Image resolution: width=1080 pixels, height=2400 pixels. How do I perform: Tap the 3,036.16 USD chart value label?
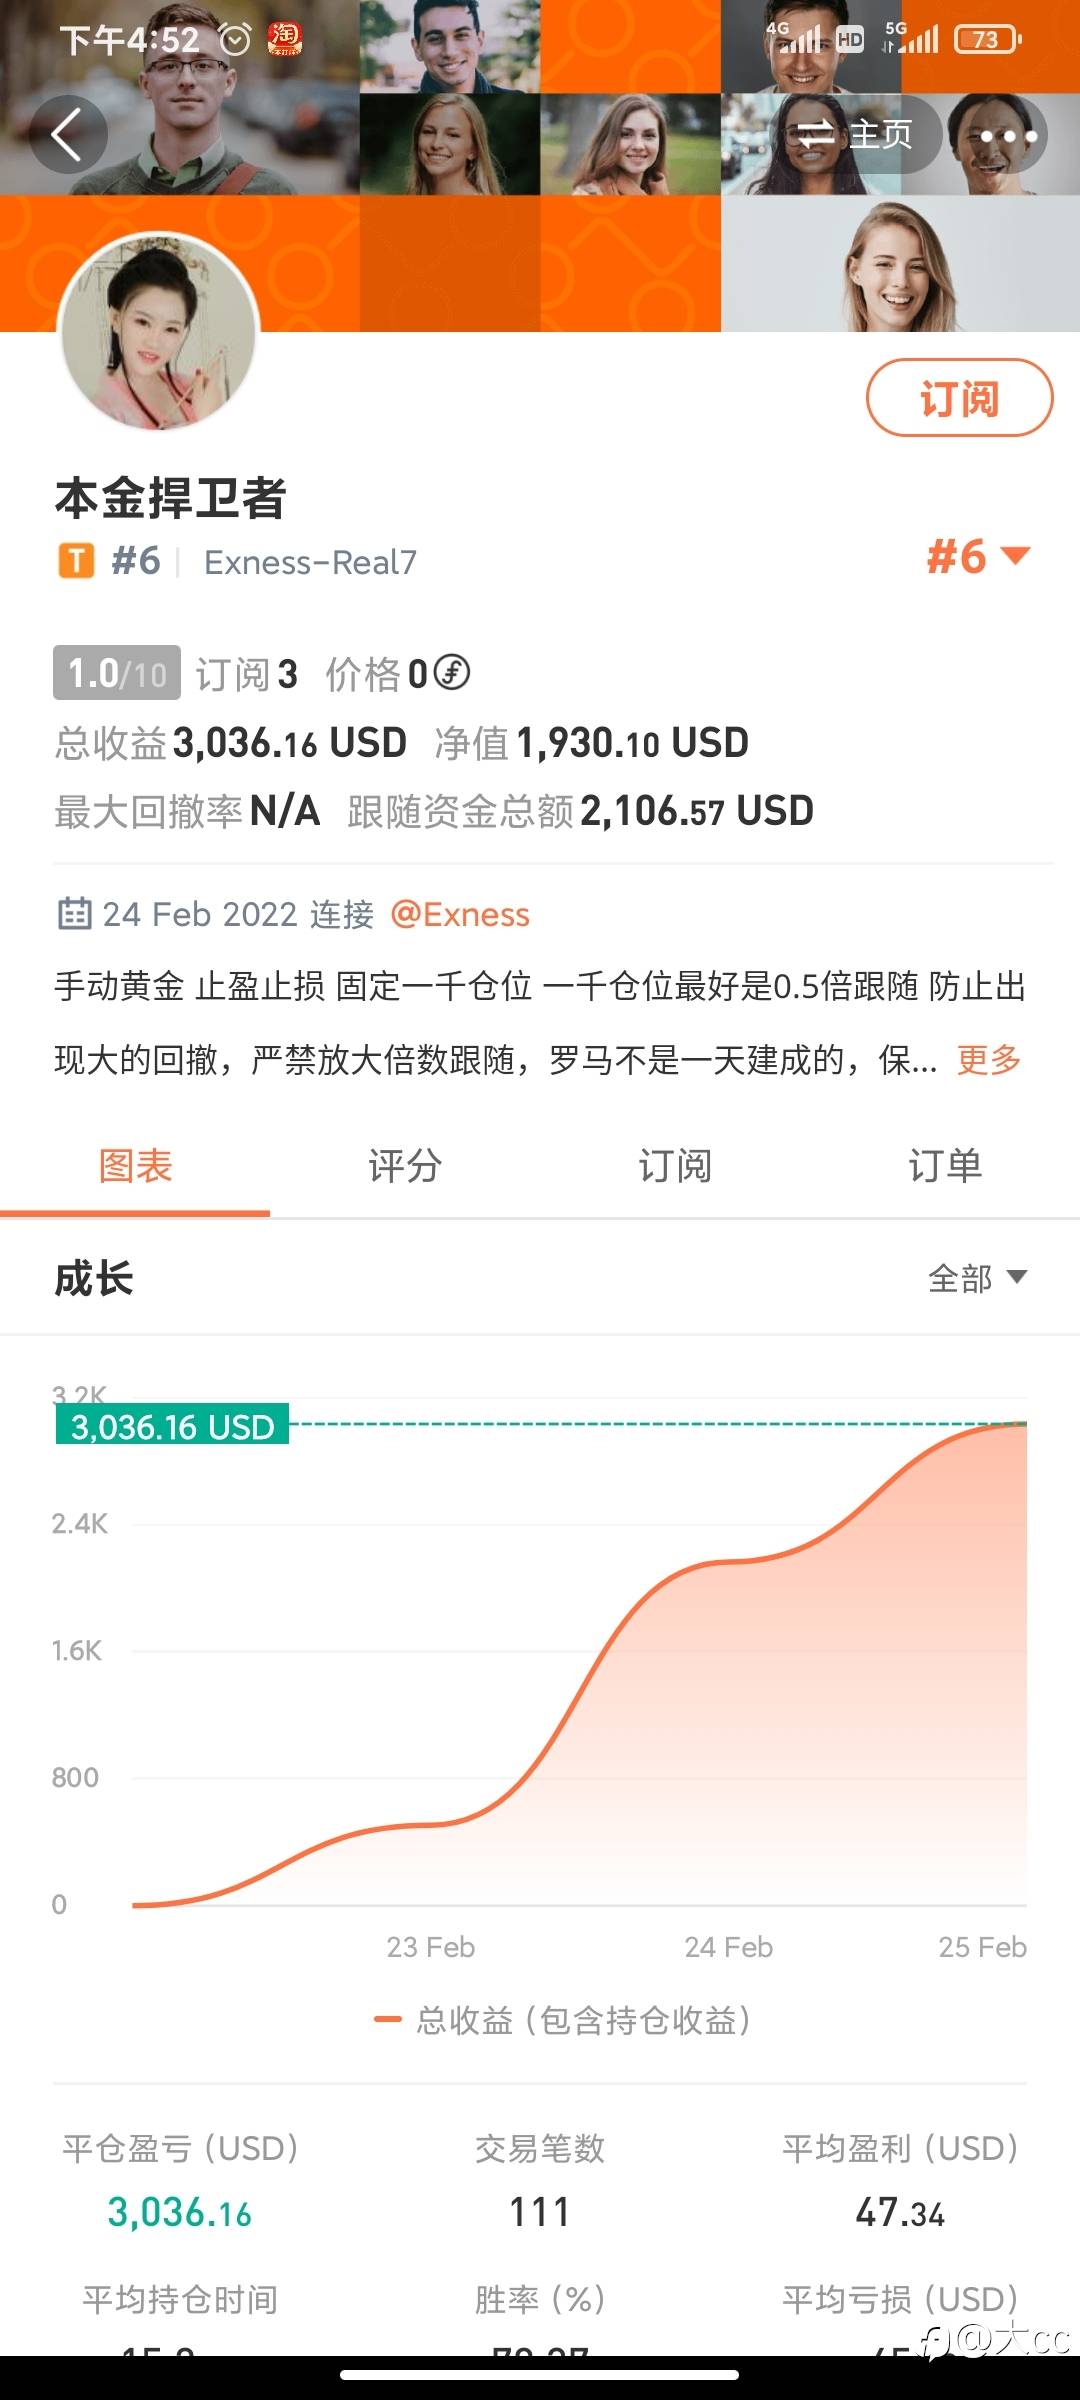(172, 1425)
